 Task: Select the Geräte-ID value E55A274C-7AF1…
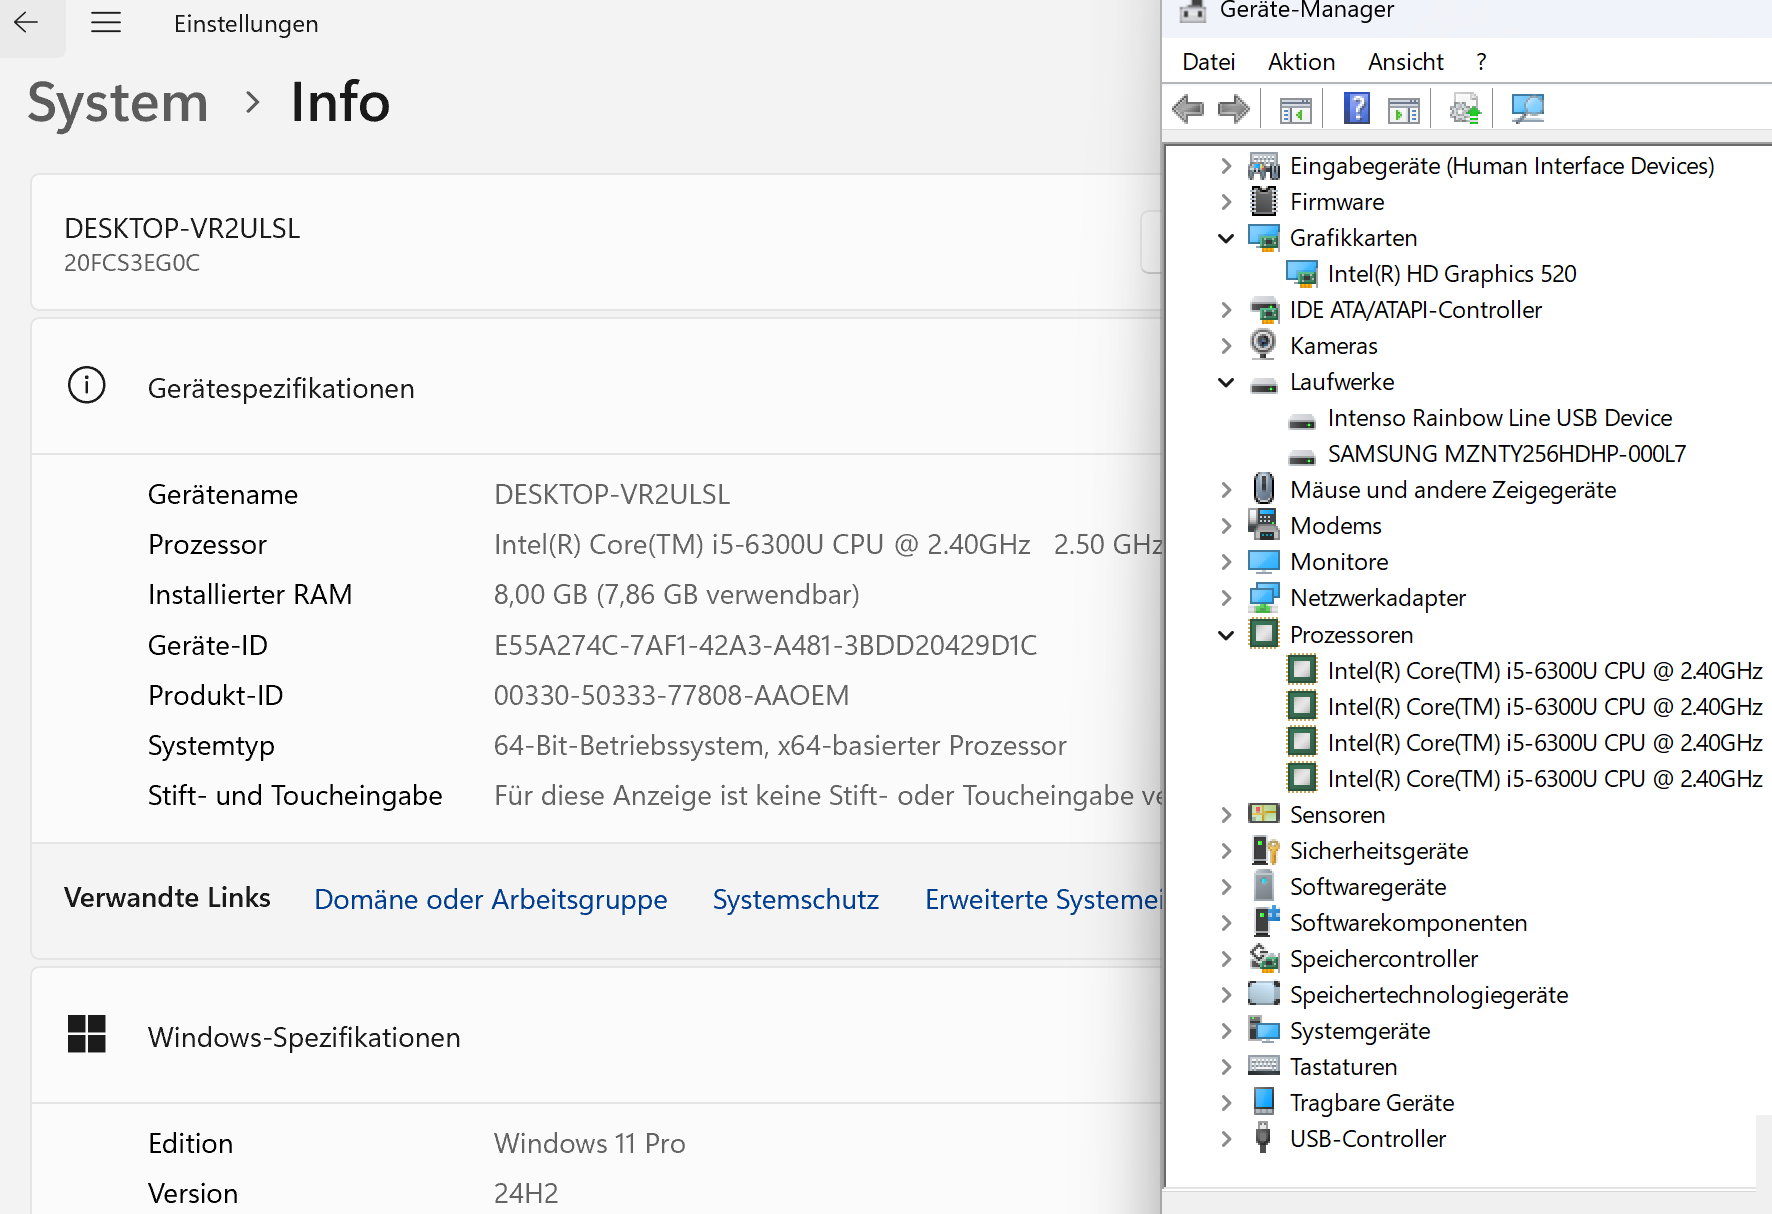[x=765, y=645]
